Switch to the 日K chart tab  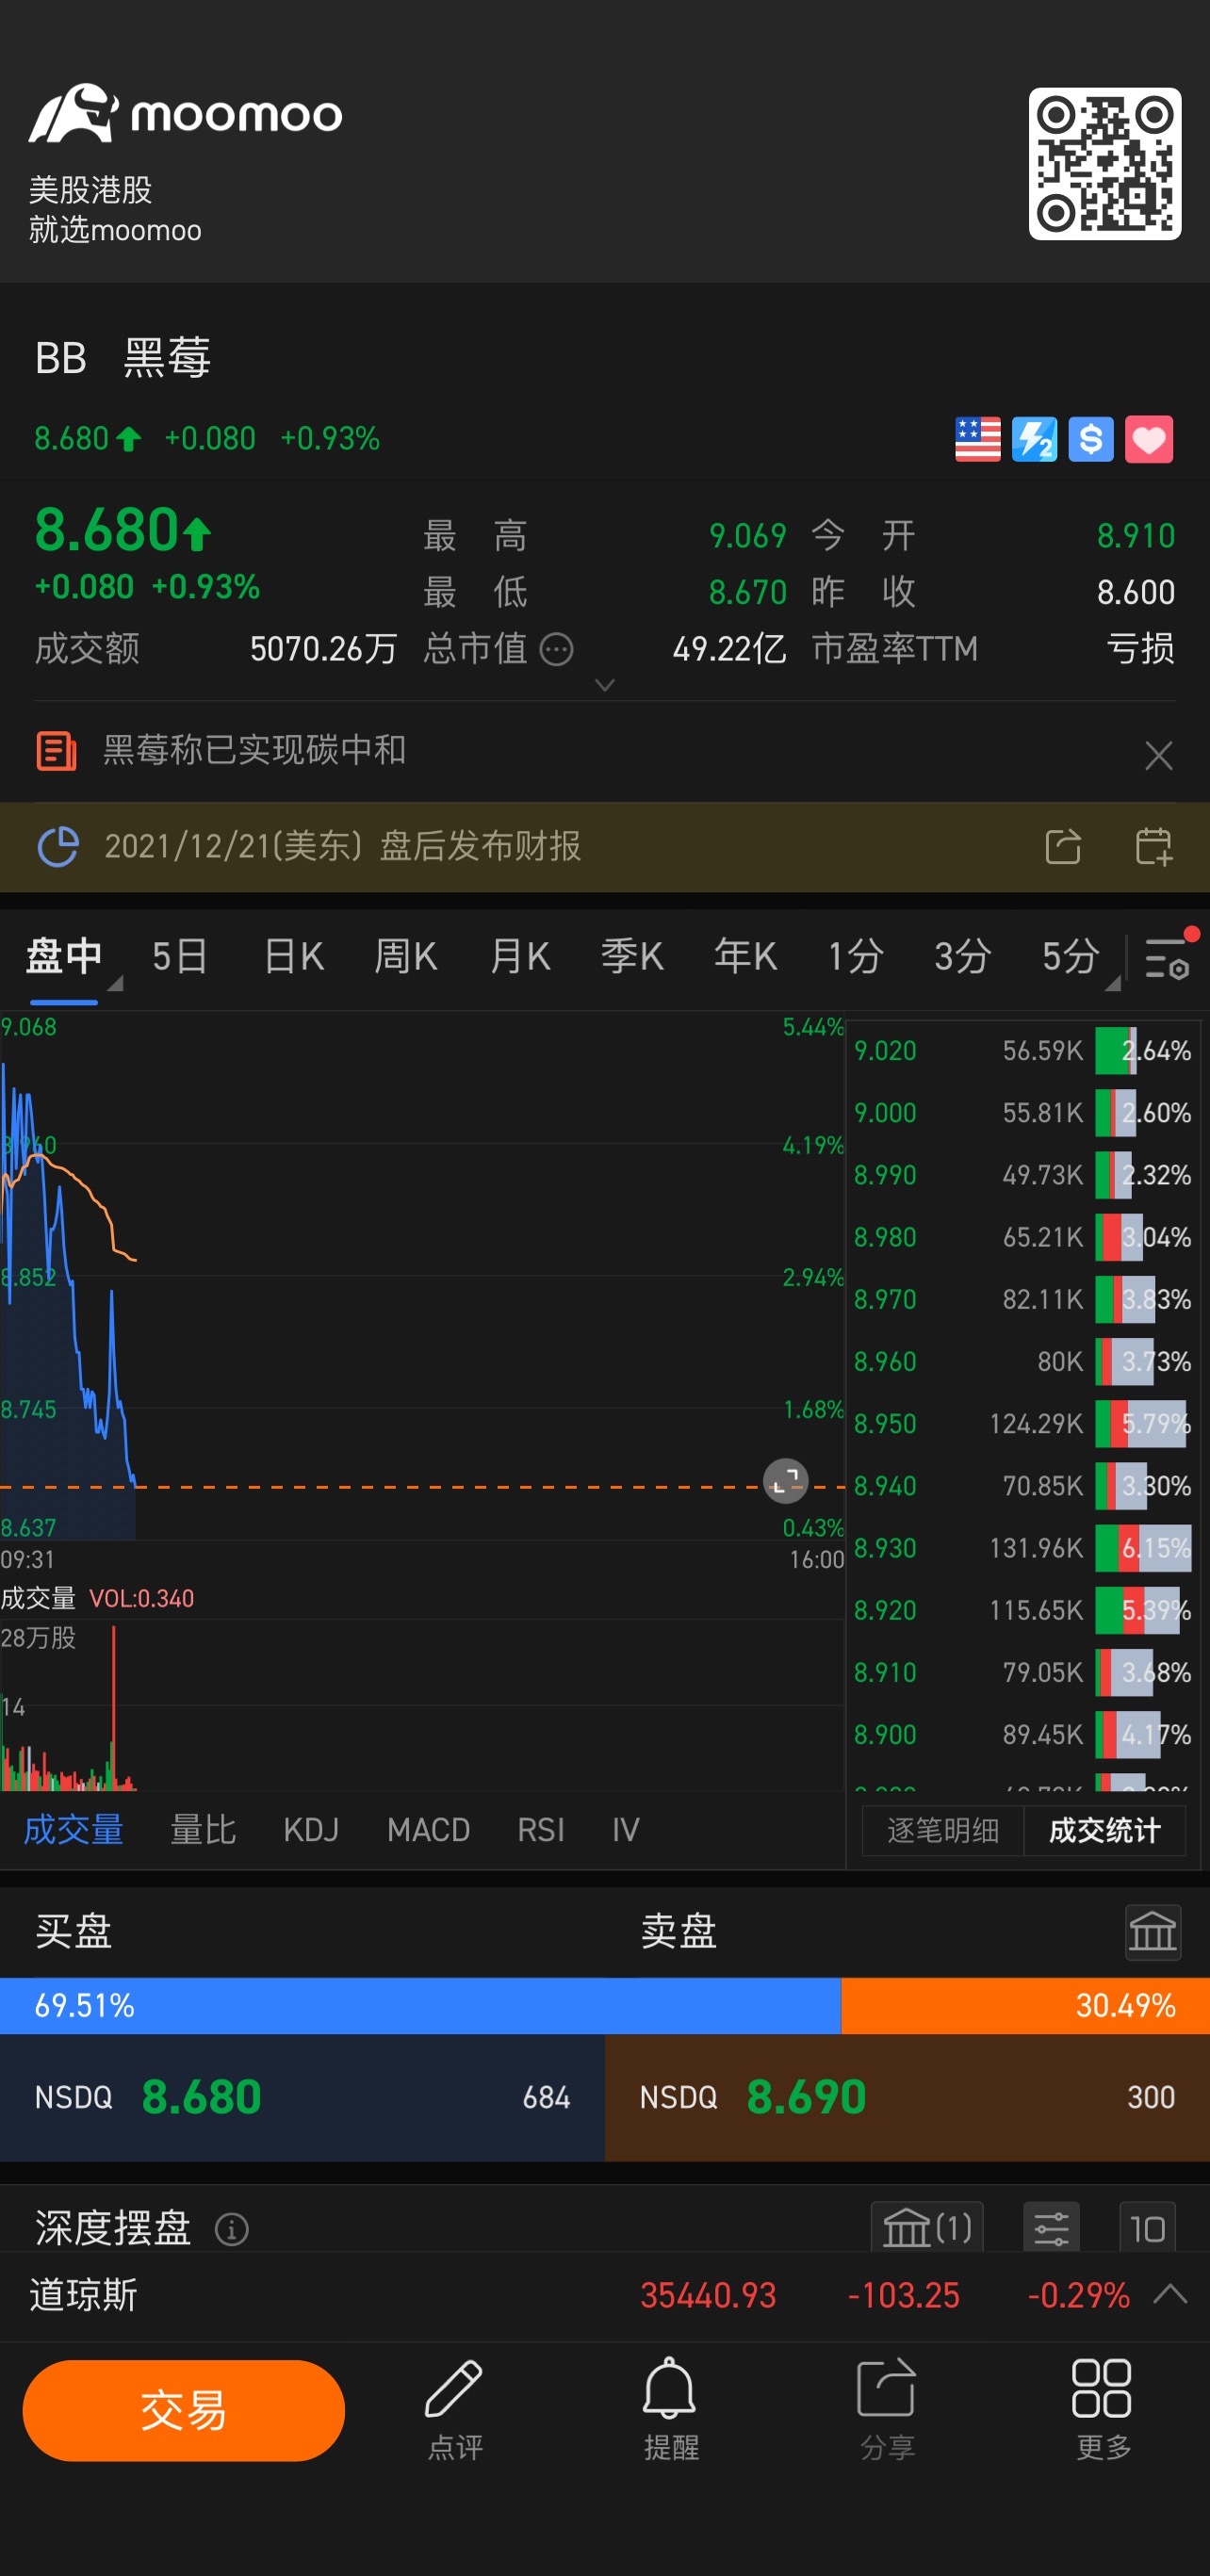point(294,957)
